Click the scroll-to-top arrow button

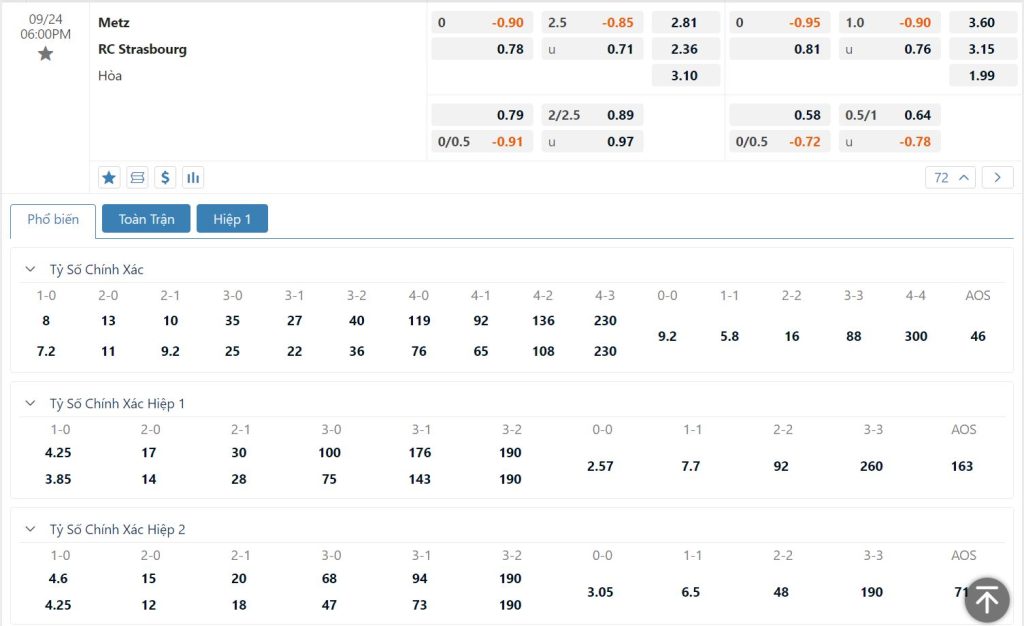click(987, 600)
